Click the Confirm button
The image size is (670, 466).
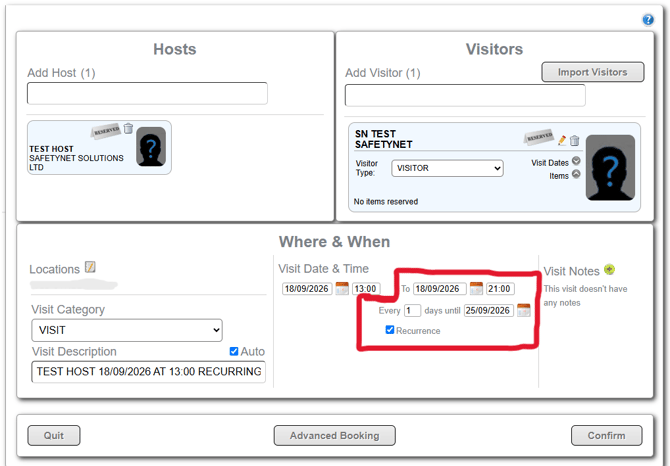pyautogui.click(x=606, y=435)
